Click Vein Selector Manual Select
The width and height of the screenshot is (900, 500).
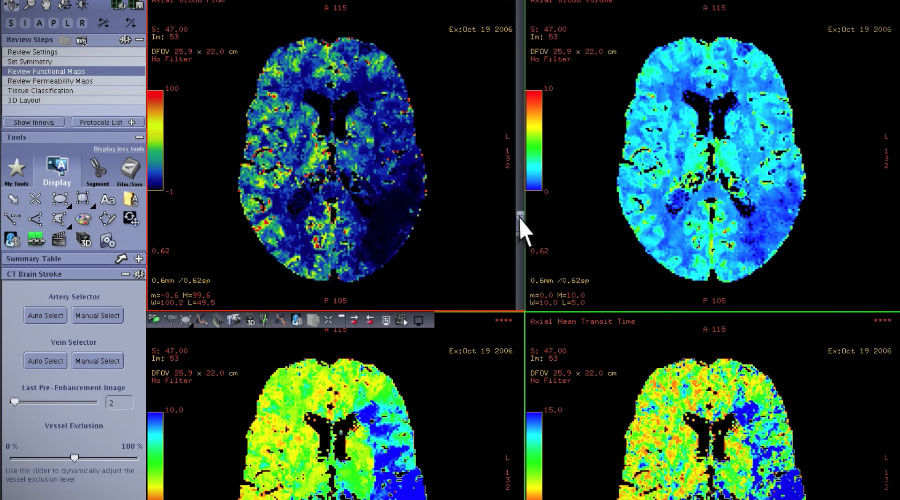point(97,361)
